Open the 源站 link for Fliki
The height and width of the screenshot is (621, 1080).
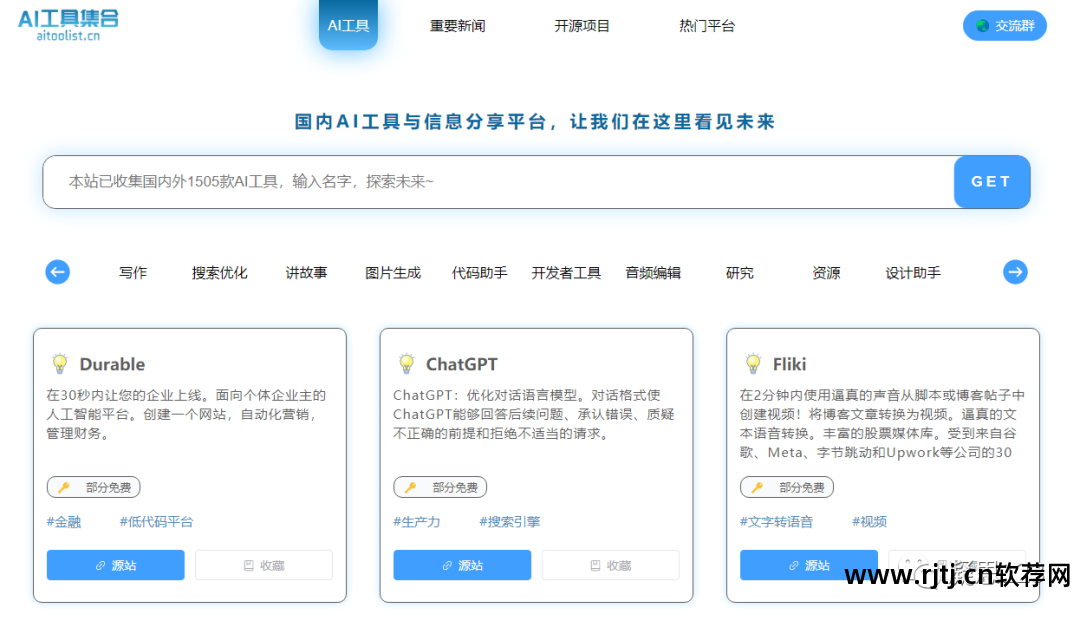(809, 565)
